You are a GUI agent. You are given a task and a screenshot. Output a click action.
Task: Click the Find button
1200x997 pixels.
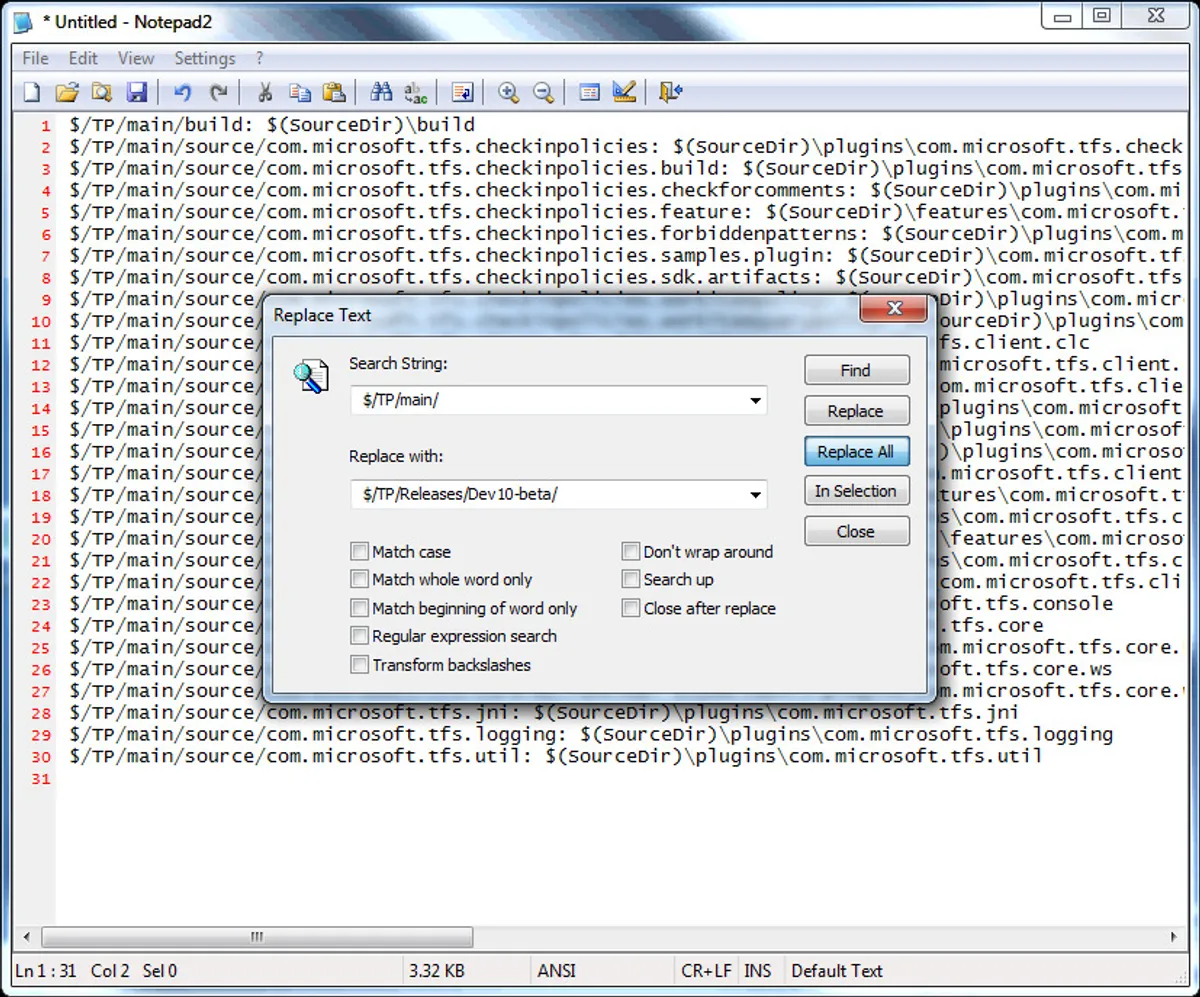[857, 370]
